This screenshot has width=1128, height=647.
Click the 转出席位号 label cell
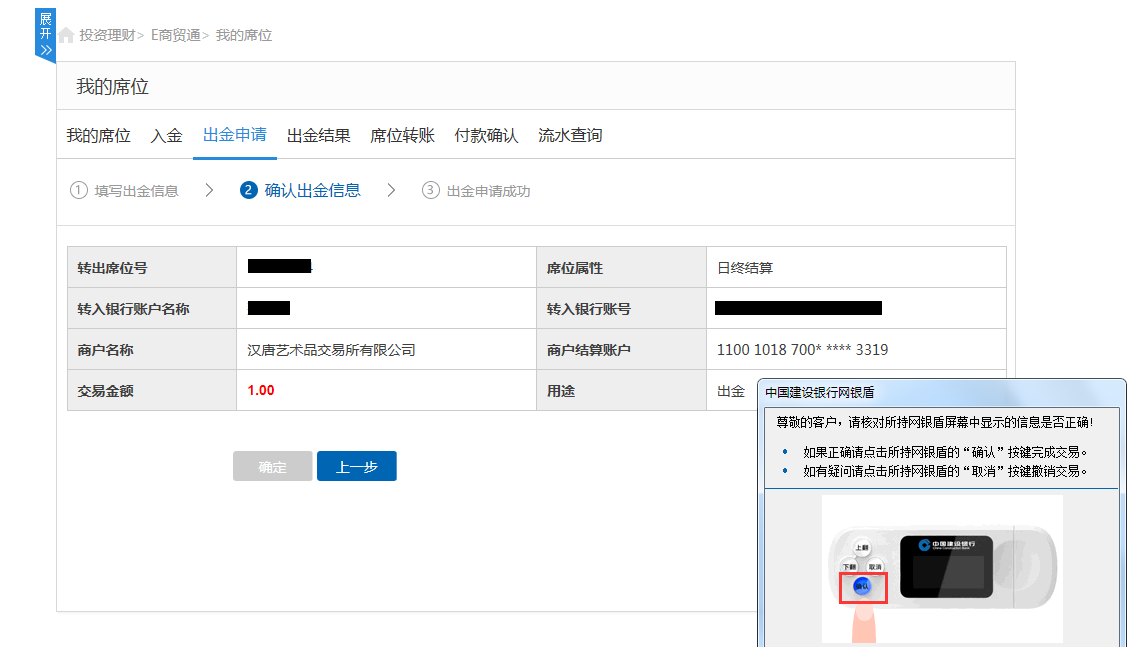click(x=152, y=268)
